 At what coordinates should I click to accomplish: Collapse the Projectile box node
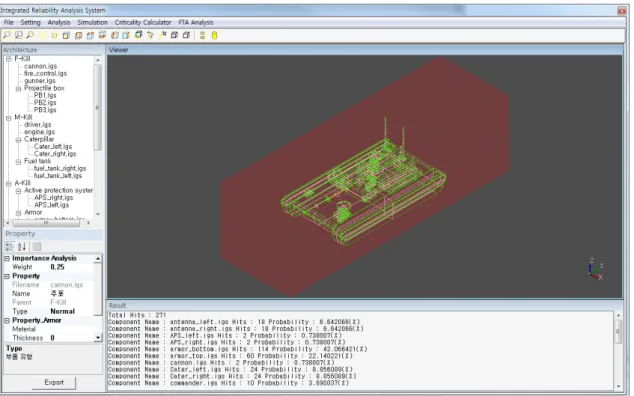[x=18, y=88]
